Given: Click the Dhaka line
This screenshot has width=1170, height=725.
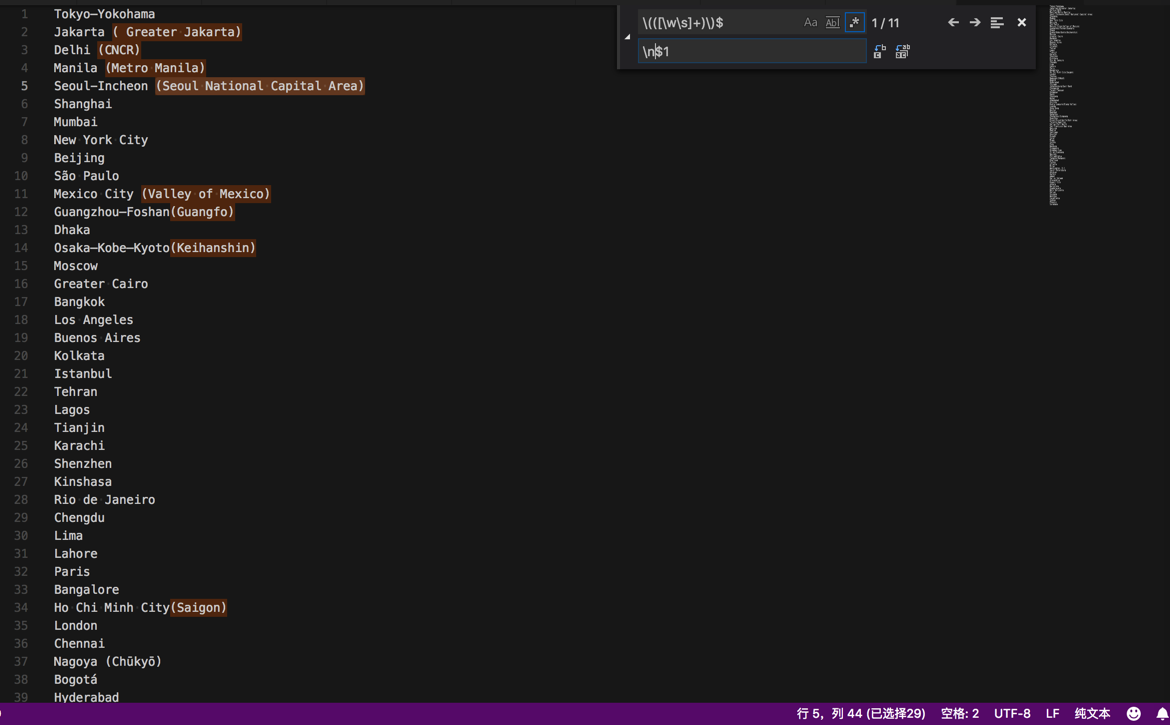Looking at the screenshot, I should pos(72,230).
